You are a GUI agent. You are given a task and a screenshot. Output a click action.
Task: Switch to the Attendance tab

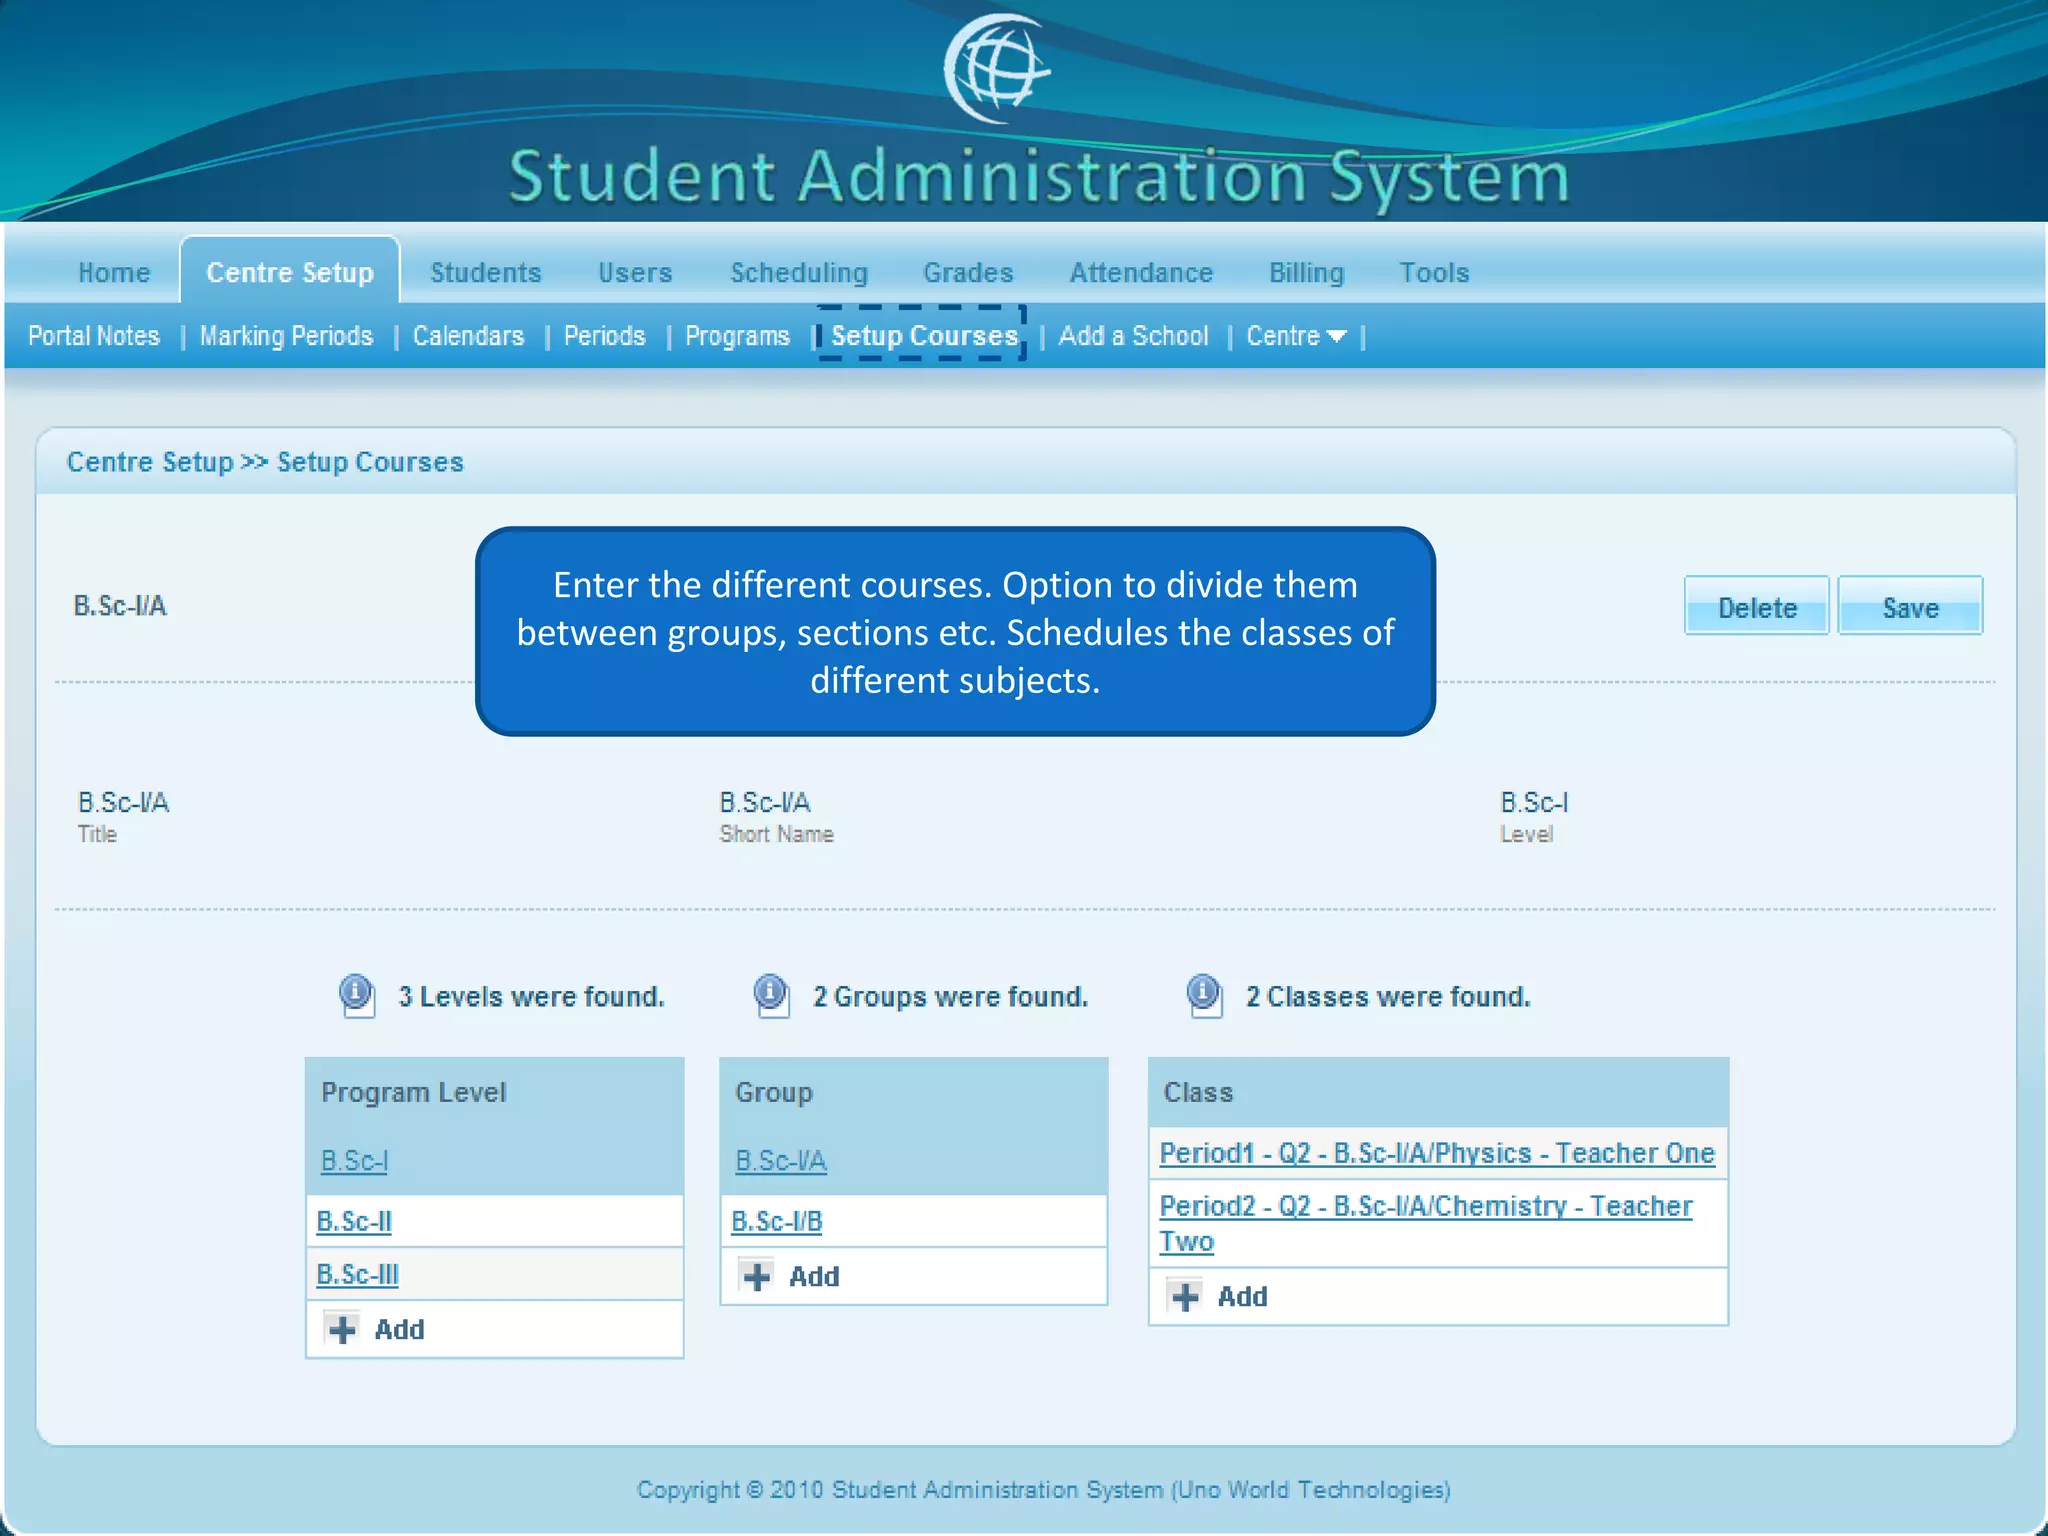pos(1141,272)
